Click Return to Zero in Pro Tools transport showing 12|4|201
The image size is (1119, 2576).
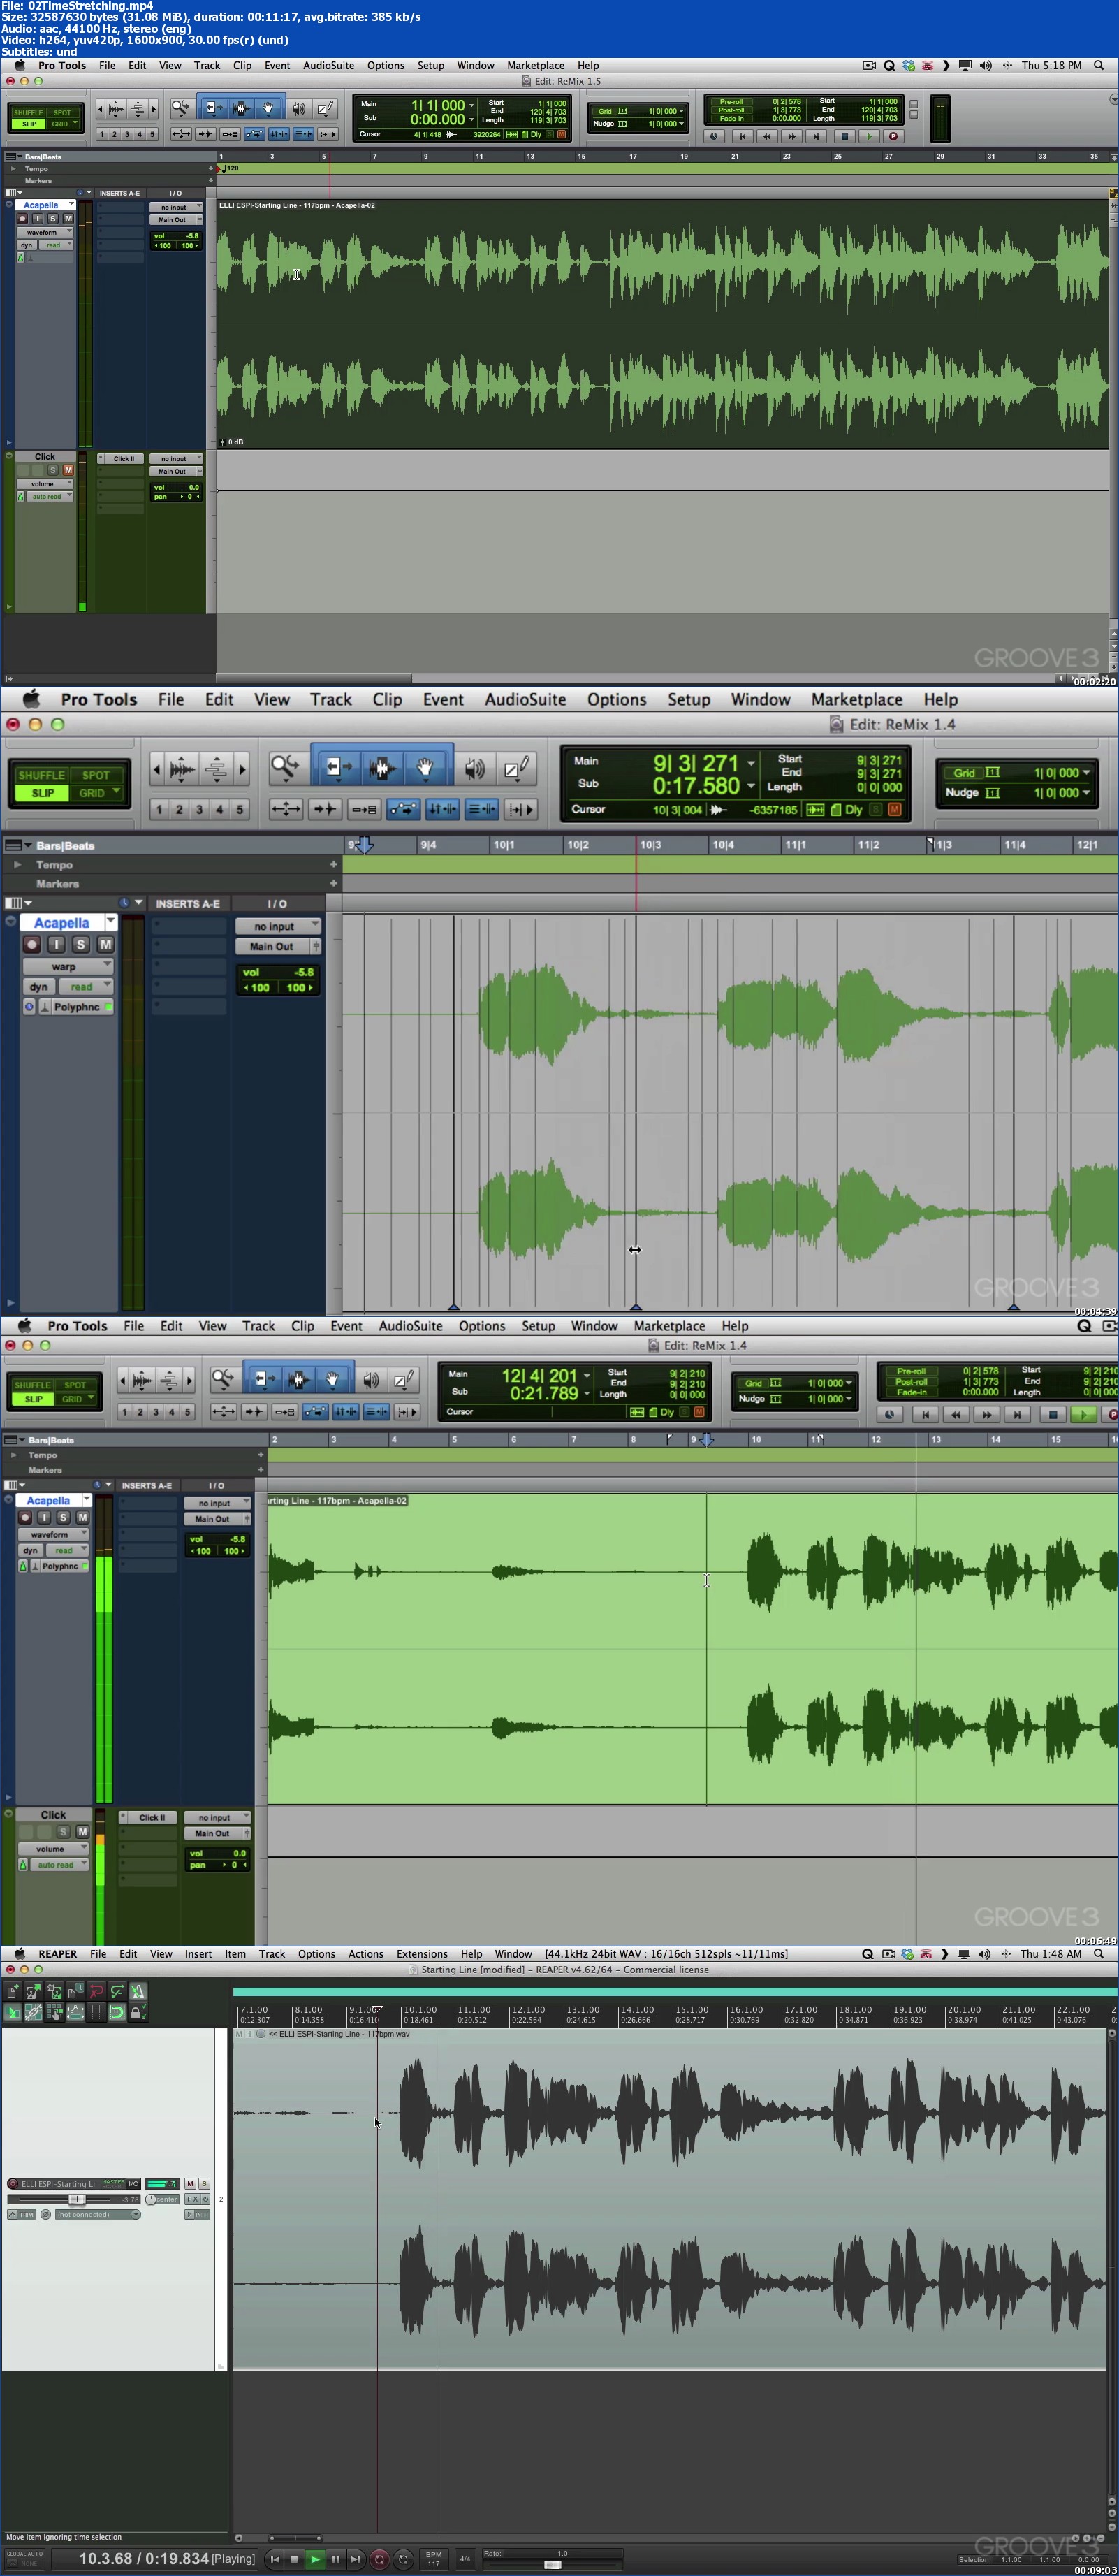(x=925, y=1414)
